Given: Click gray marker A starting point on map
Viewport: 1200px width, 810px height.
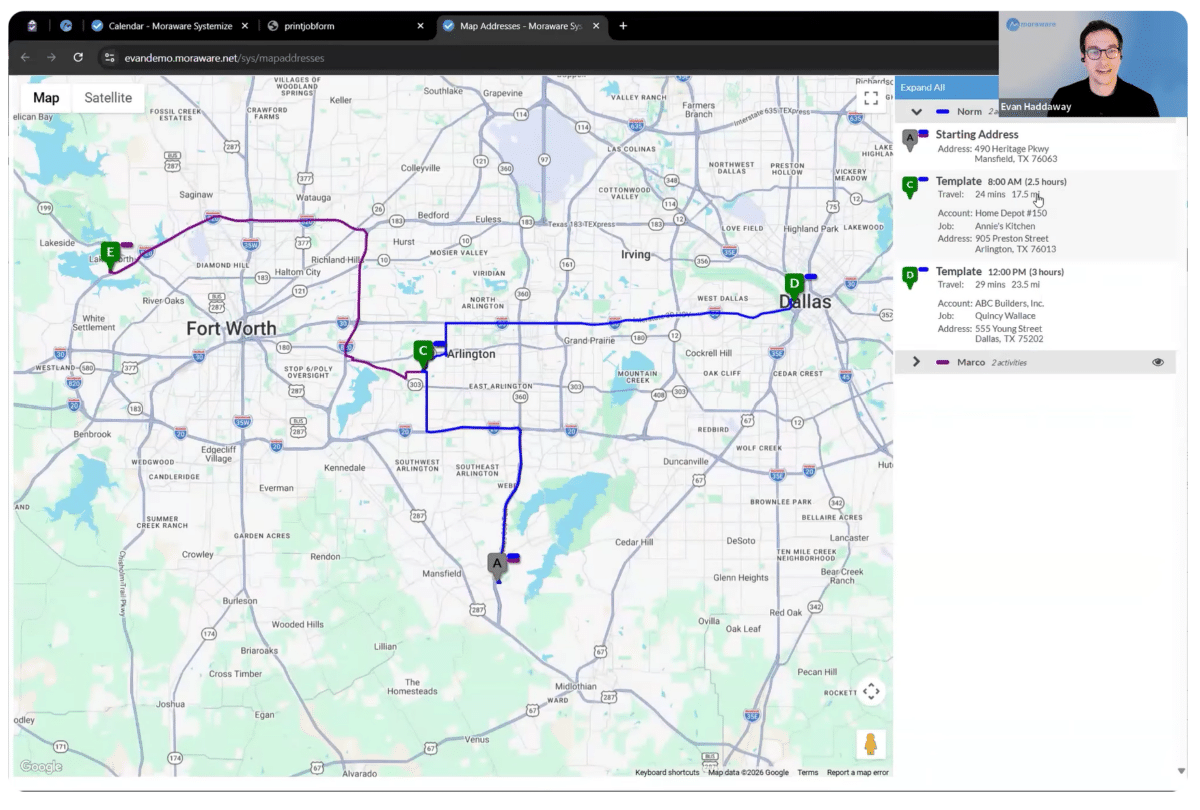Looking at the screenshot, I should tap(497, 564).
